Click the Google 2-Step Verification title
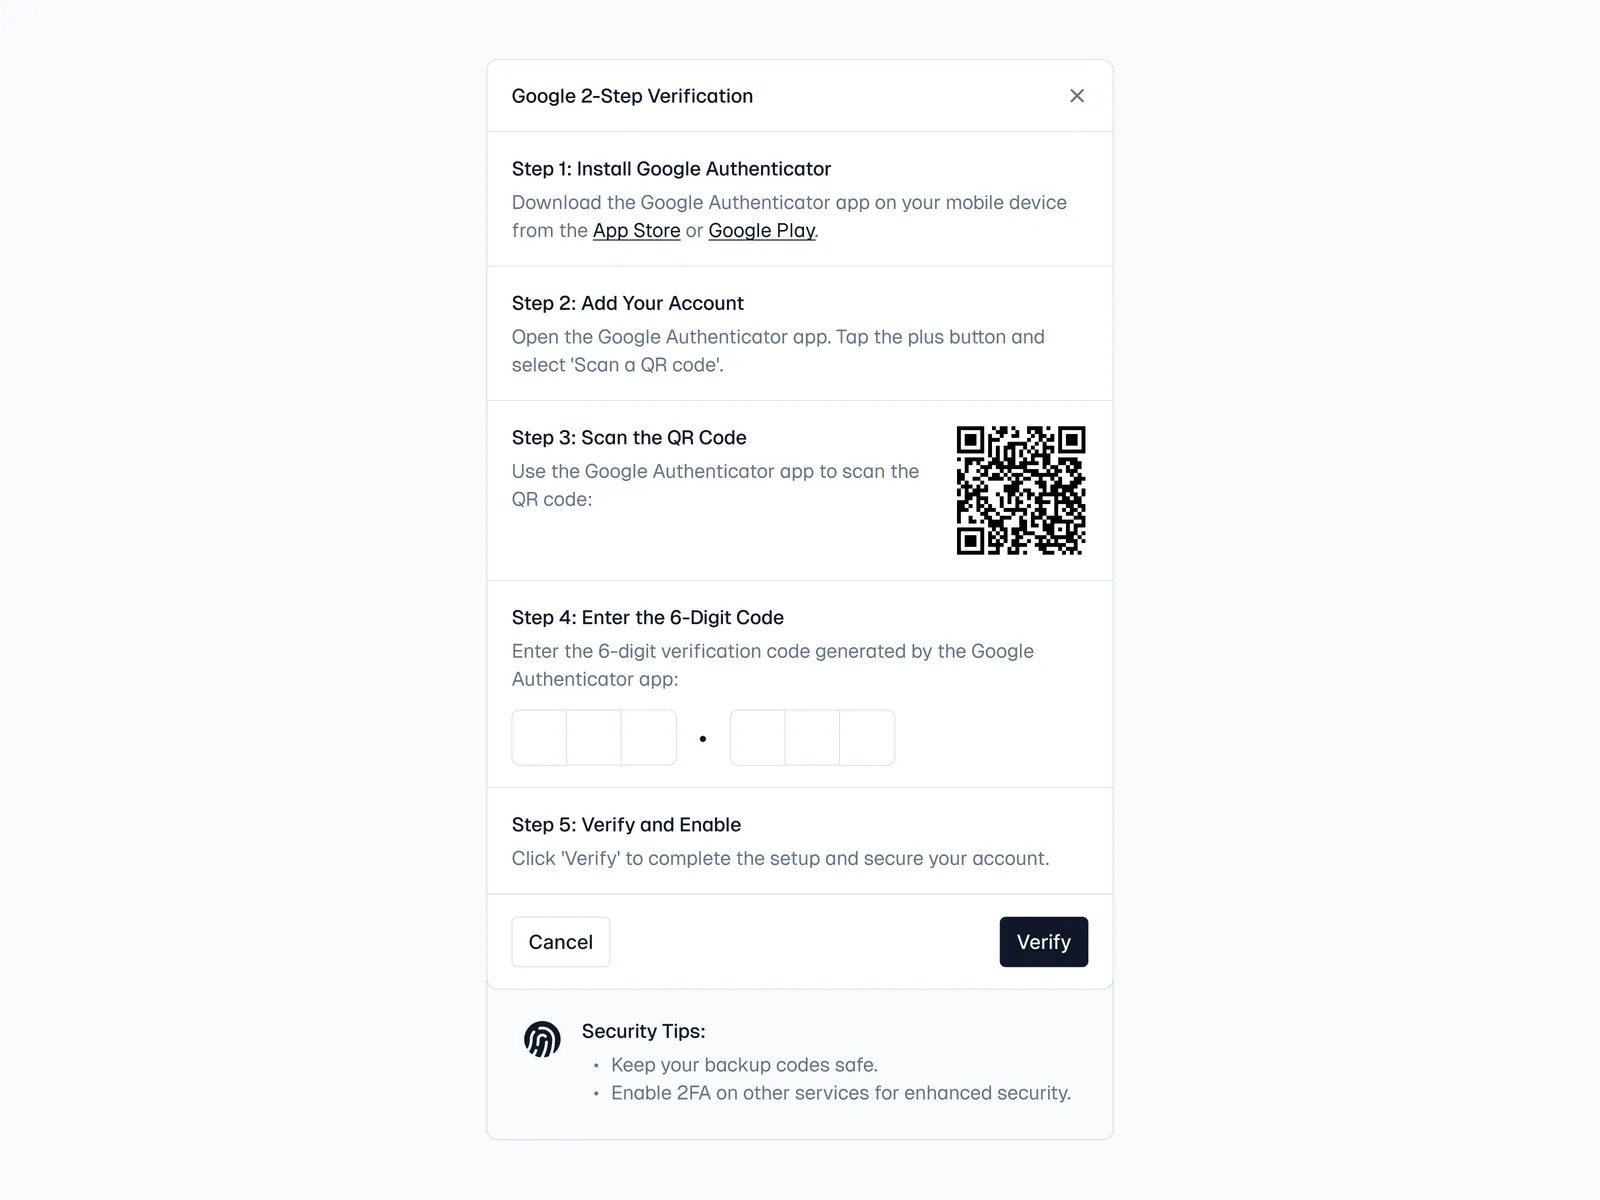The height and width of the screenshot is (1200, 1600). tap(632, 96)
